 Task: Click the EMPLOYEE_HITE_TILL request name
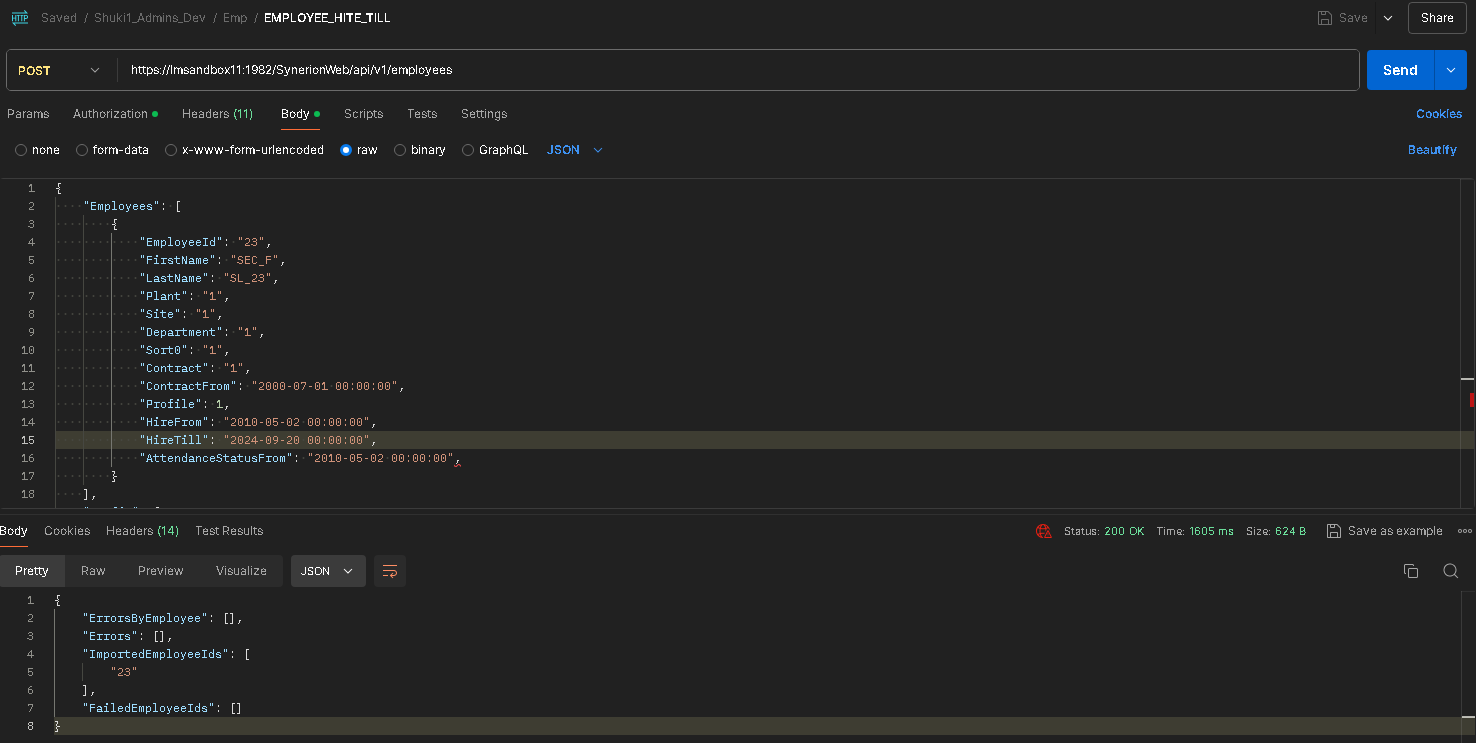pos(327,18)
